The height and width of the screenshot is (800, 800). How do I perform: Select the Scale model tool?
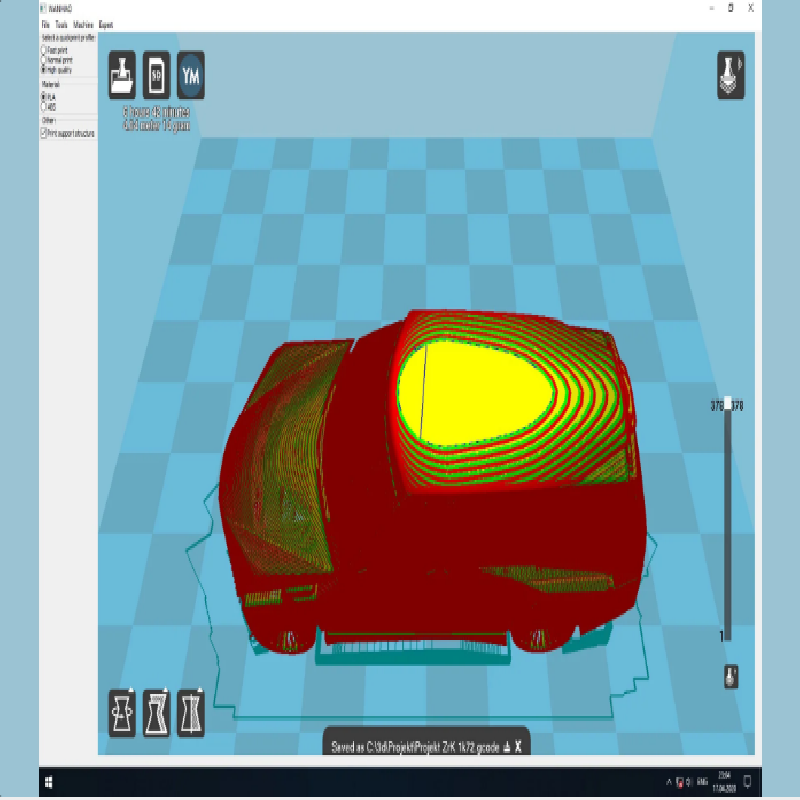pyautogui.click(x=157, y=713)
